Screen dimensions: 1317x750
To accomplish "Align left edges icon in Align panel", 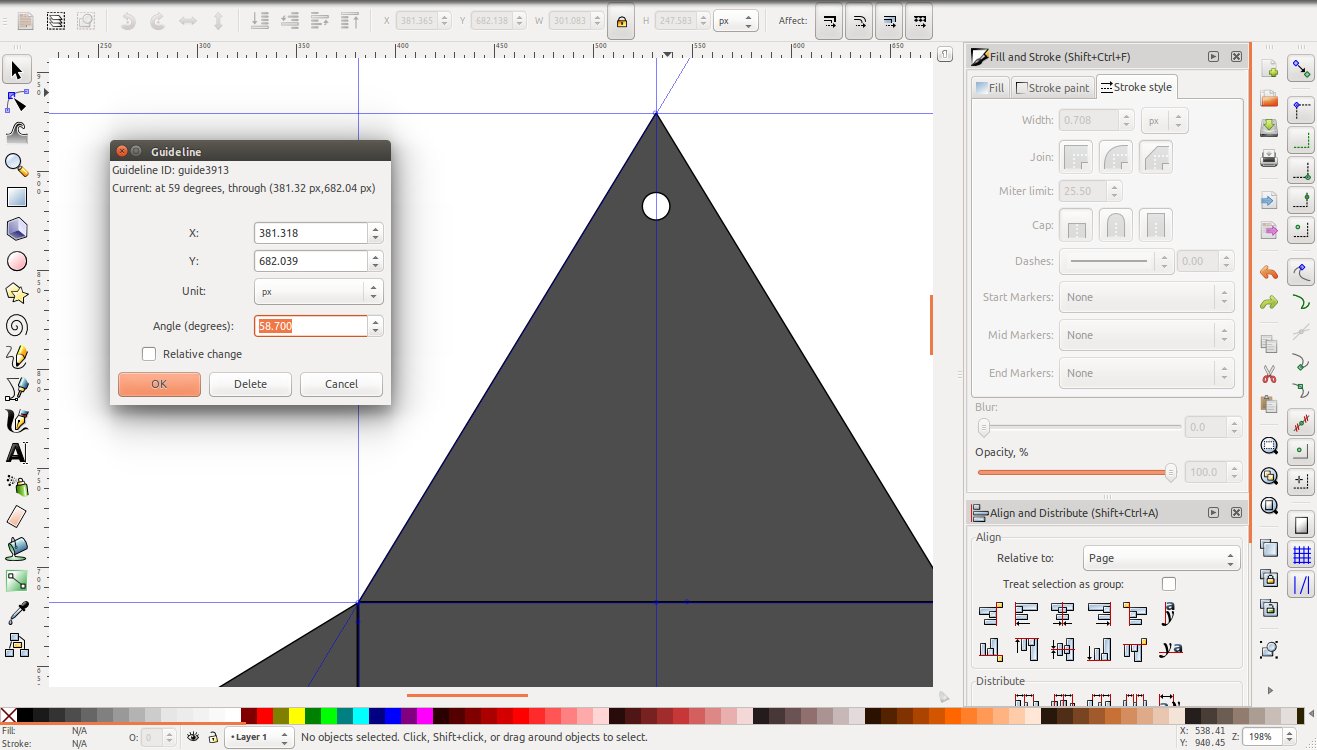I will (1027, 614).
